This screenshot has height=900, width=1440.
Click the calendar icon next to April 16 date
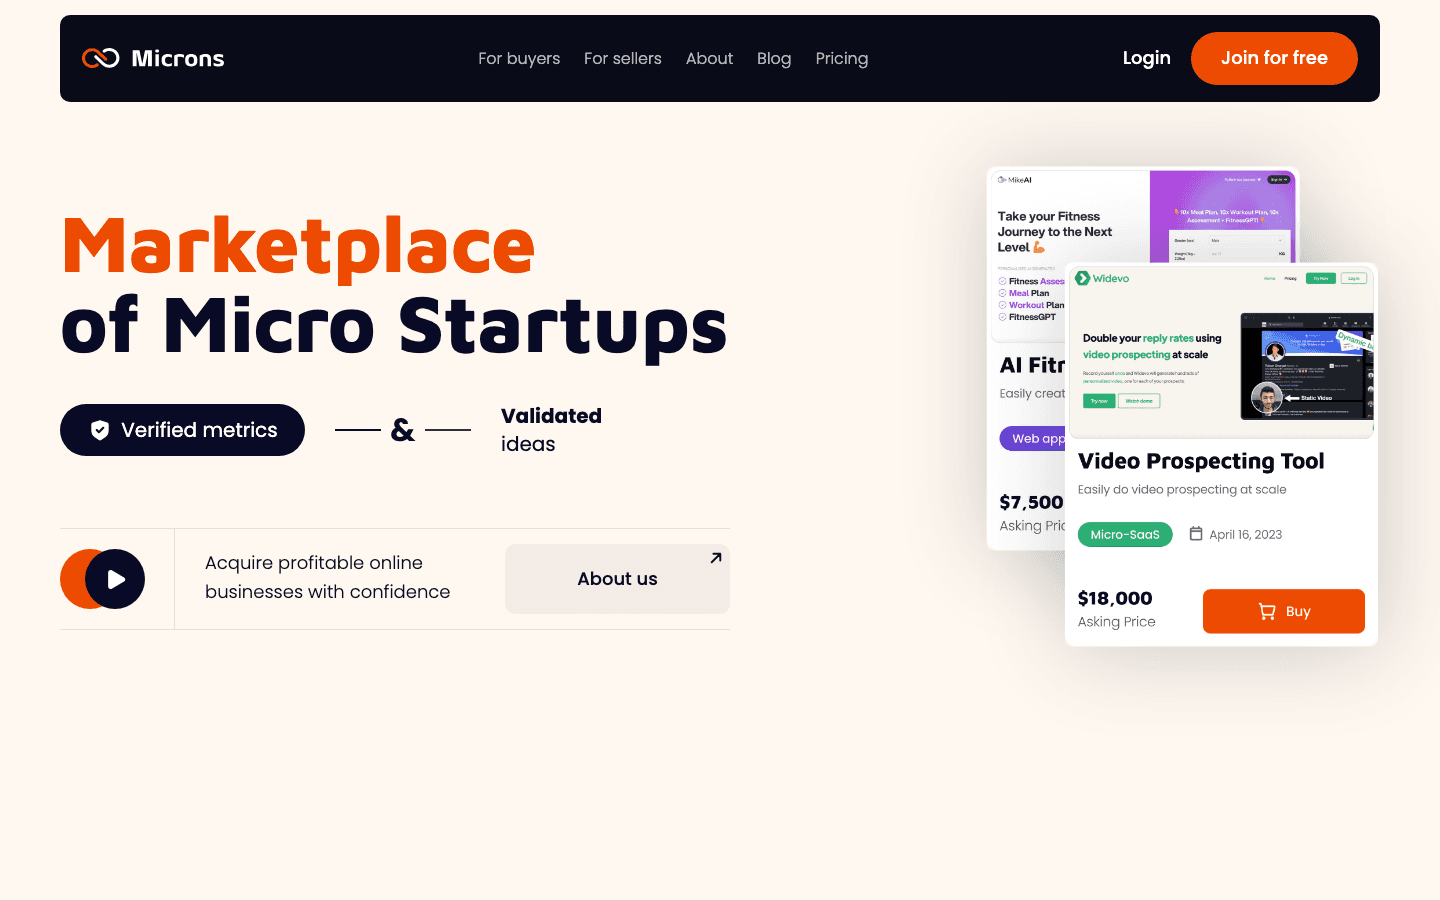click(x=1196, y=534)
